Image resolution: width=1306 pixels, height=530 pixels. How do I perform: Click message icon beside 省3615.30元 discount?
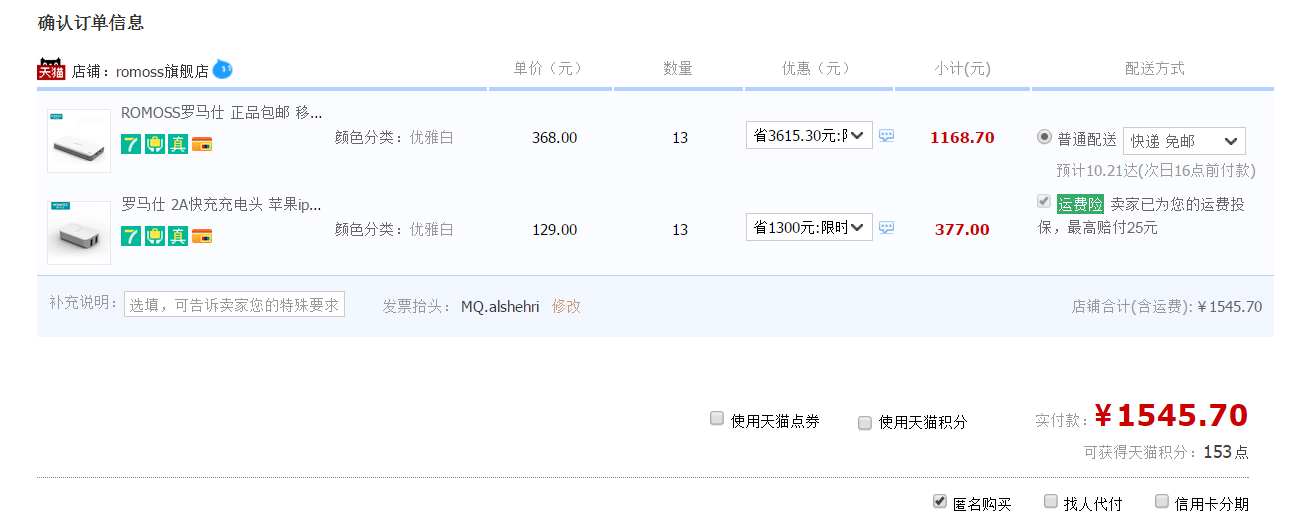pyautogui.click(x=886, y=136)
